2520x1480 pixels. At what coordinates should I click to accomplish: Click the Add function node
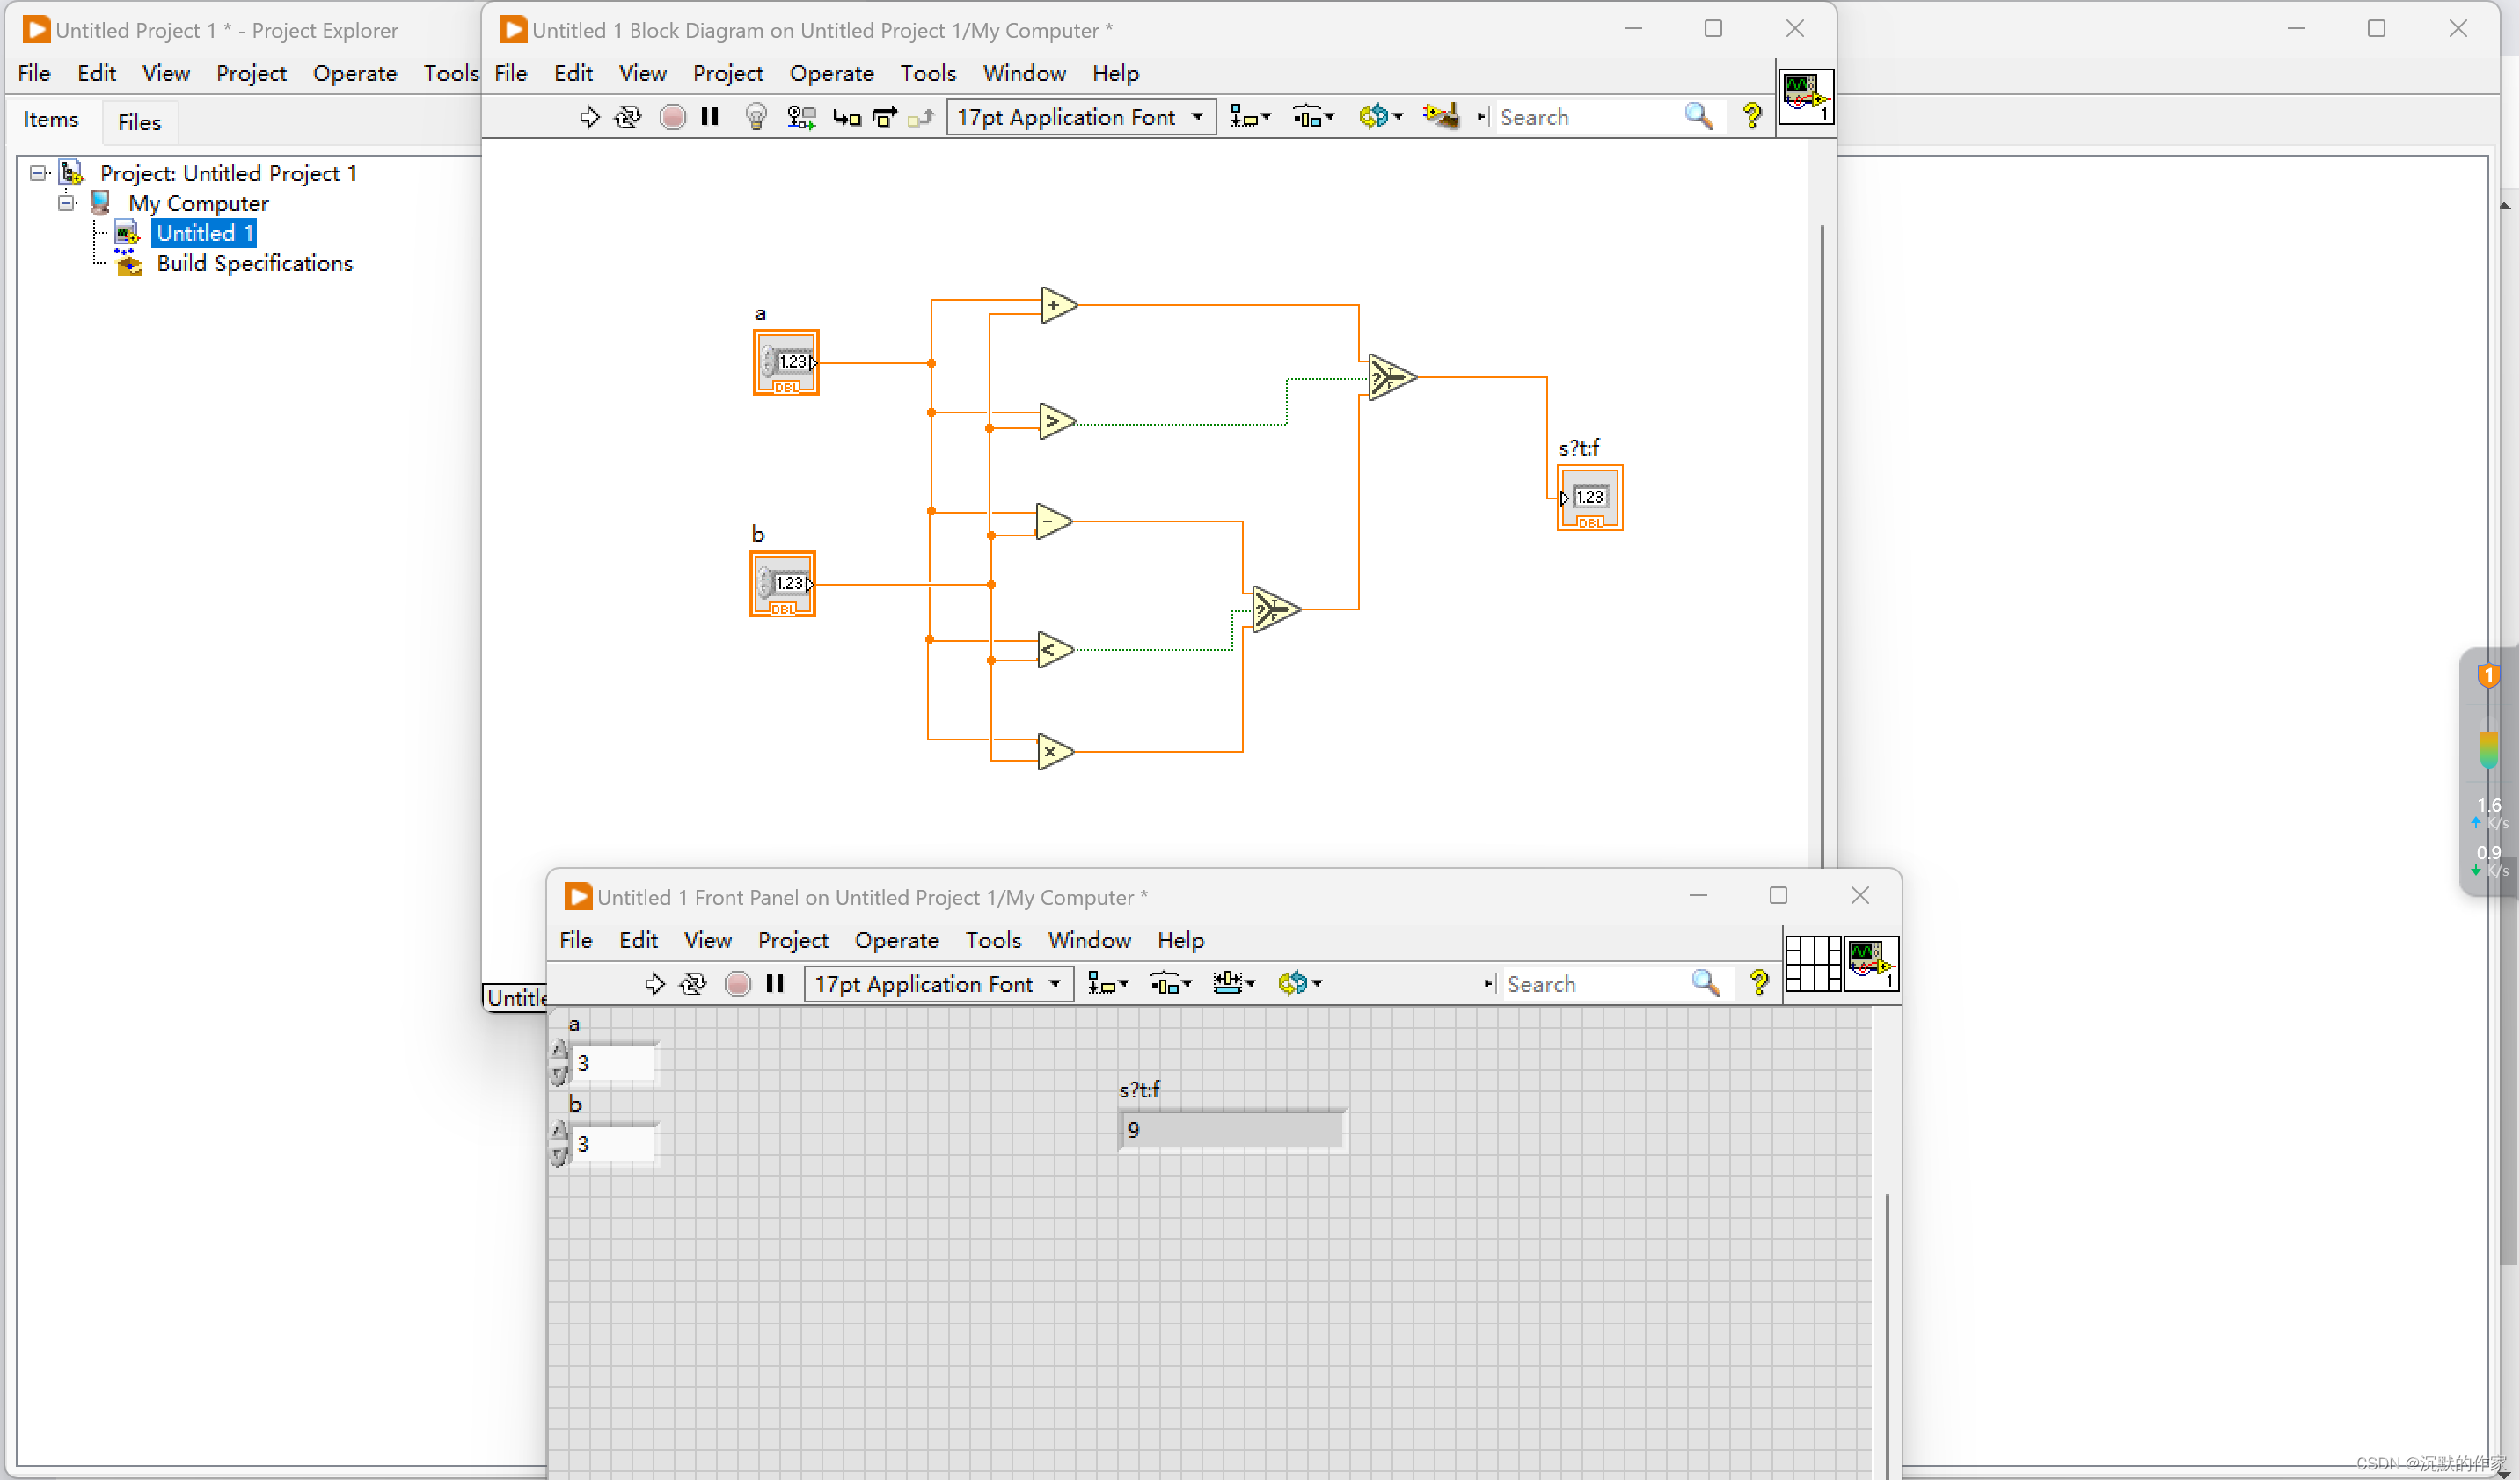1056,305
